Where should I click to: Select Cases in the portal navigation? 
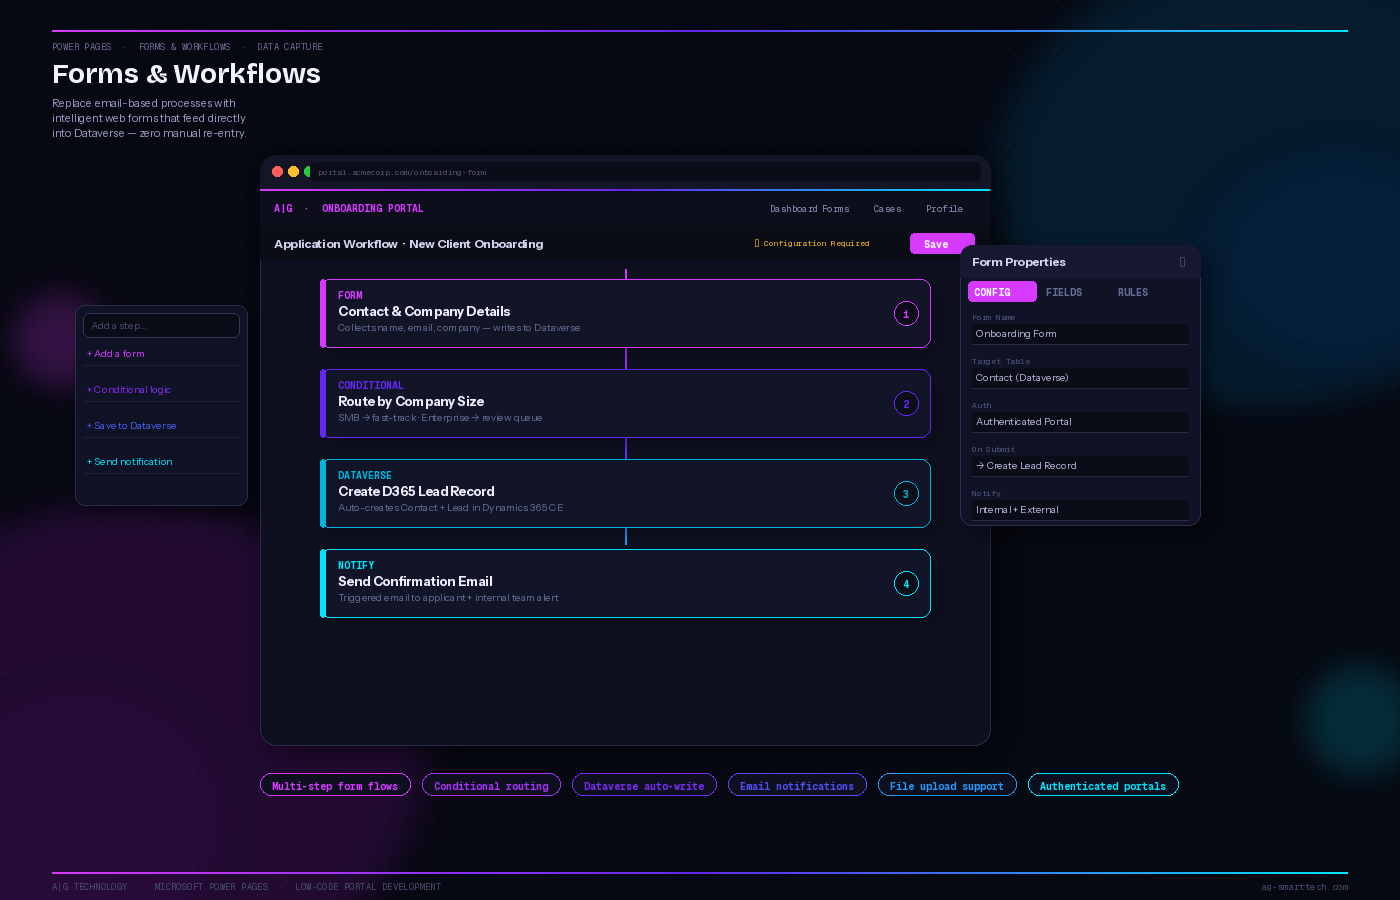[x=887, y=209]
